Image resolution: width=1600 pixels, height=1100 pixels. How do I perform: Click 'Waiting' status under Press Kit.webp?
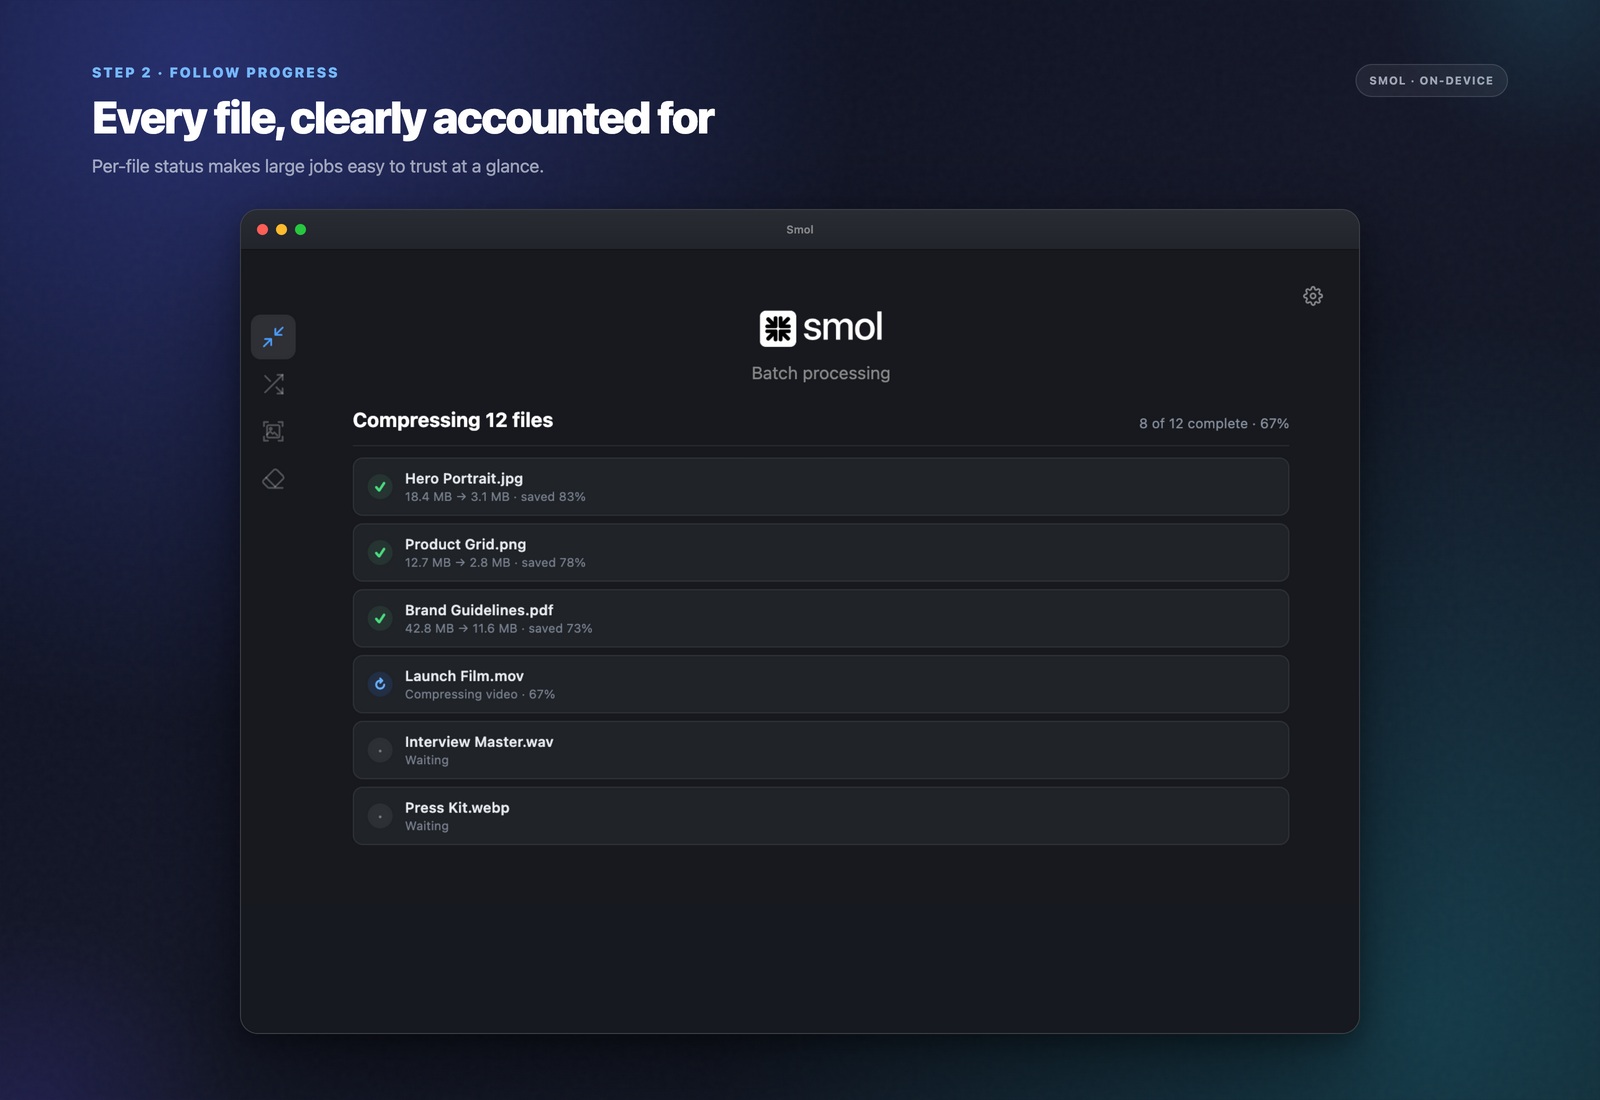(427, 827)
